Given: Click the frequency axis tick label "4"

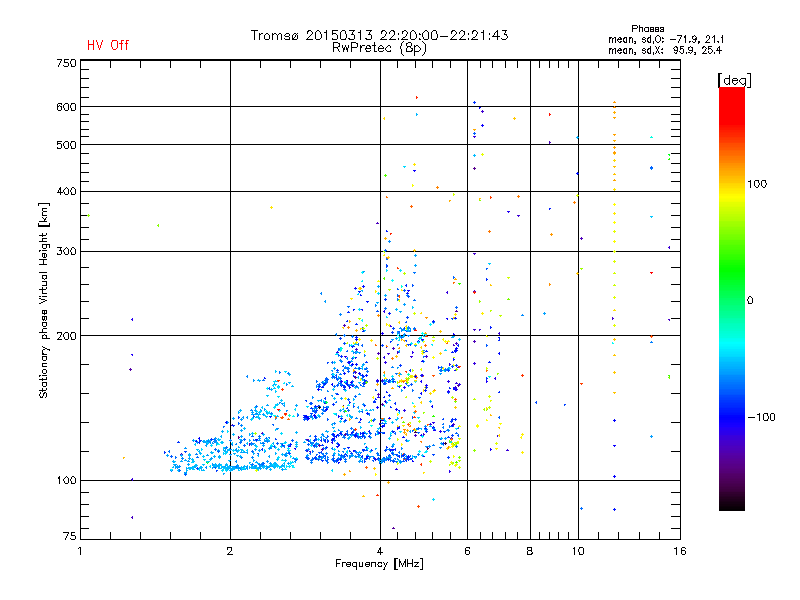Looking at the screenshot, I should (380, 551).
